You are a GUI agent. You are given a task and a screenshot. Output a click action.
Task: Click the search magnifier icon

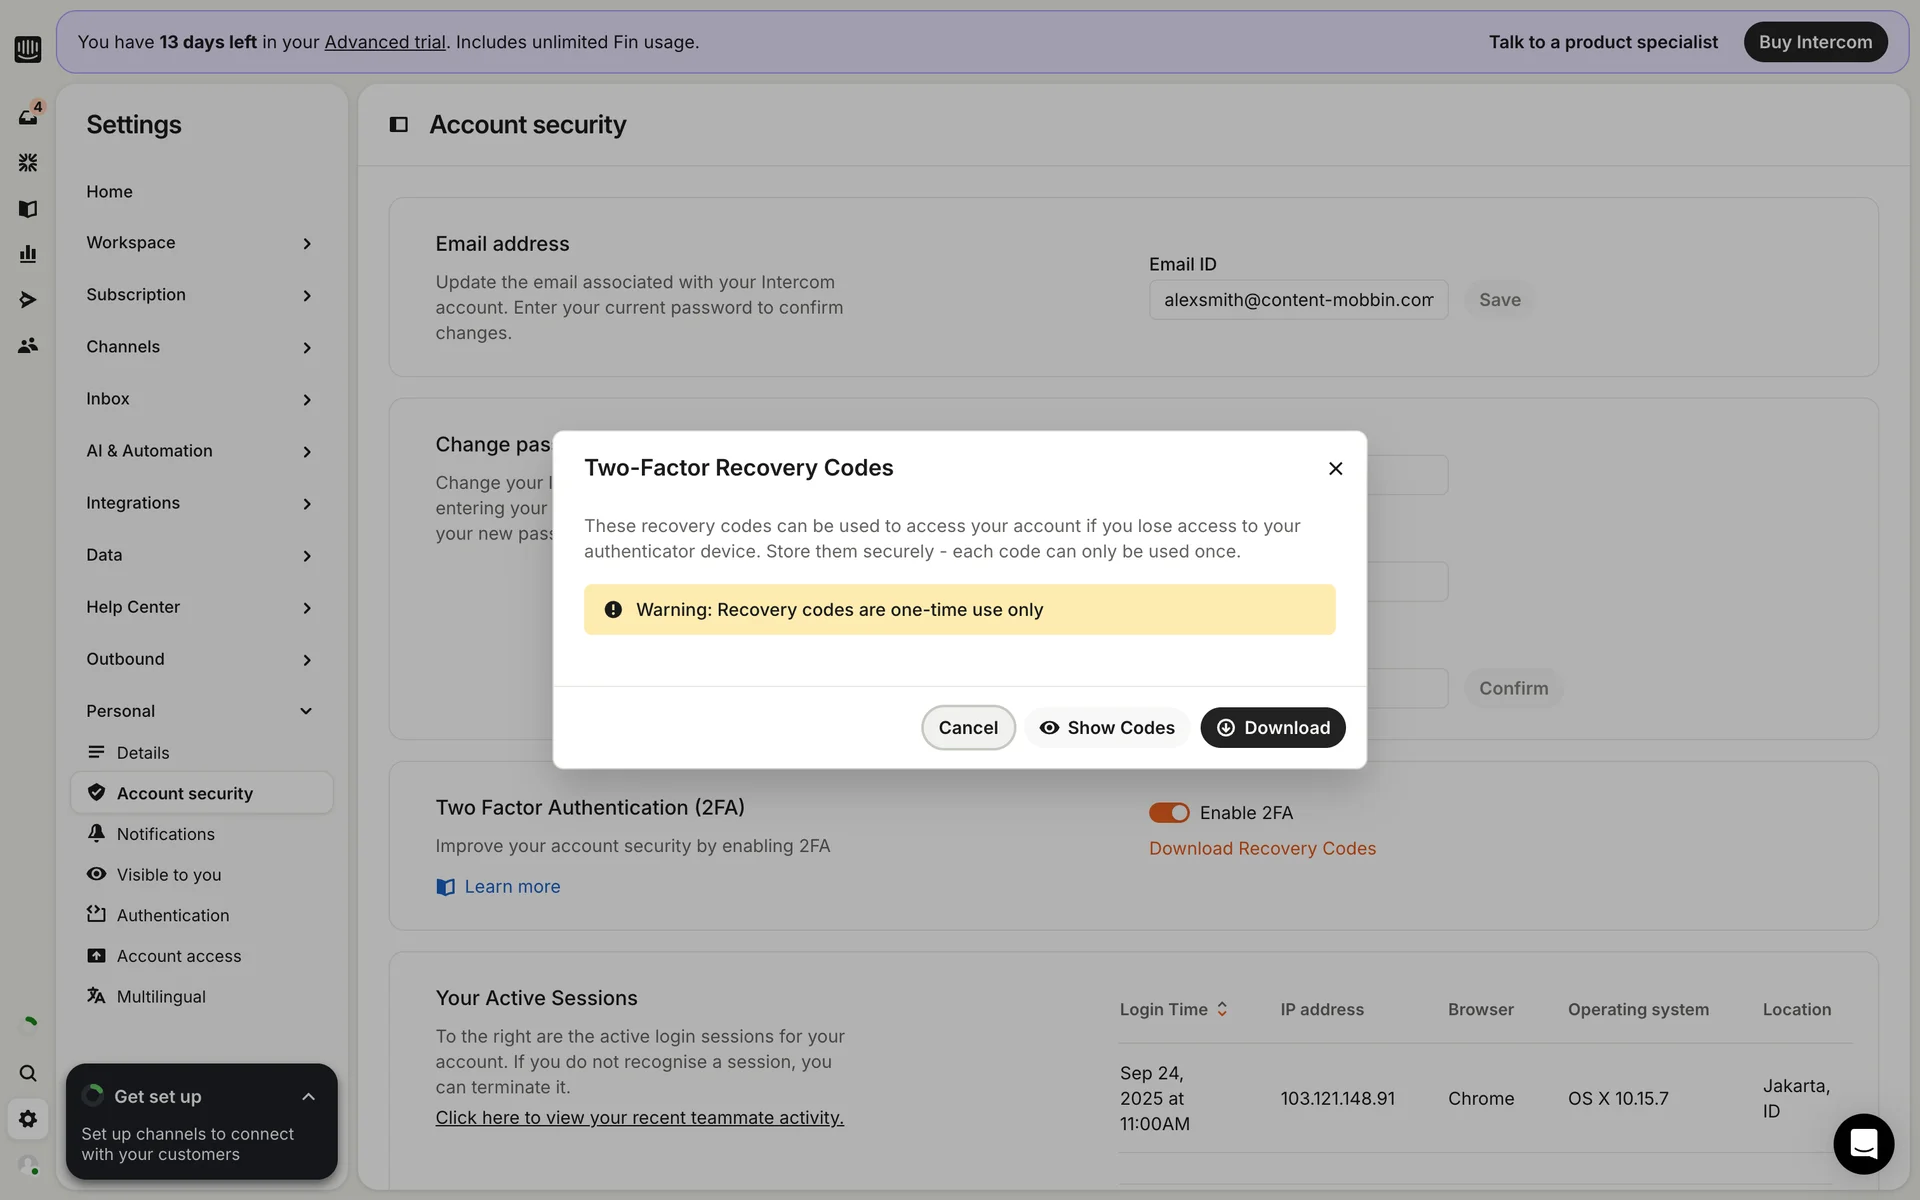click(x=28, y=1073)
